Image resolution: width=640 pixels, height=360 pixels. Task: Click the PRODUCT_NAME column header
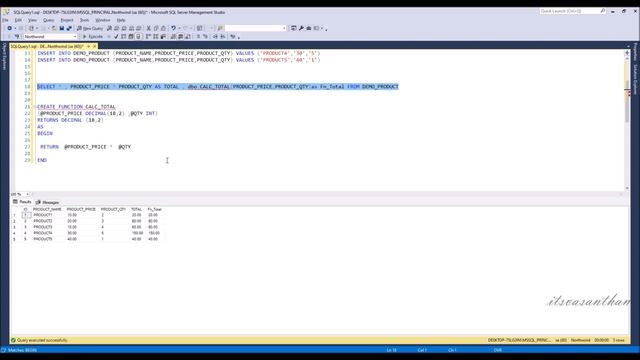click(47, 209)
